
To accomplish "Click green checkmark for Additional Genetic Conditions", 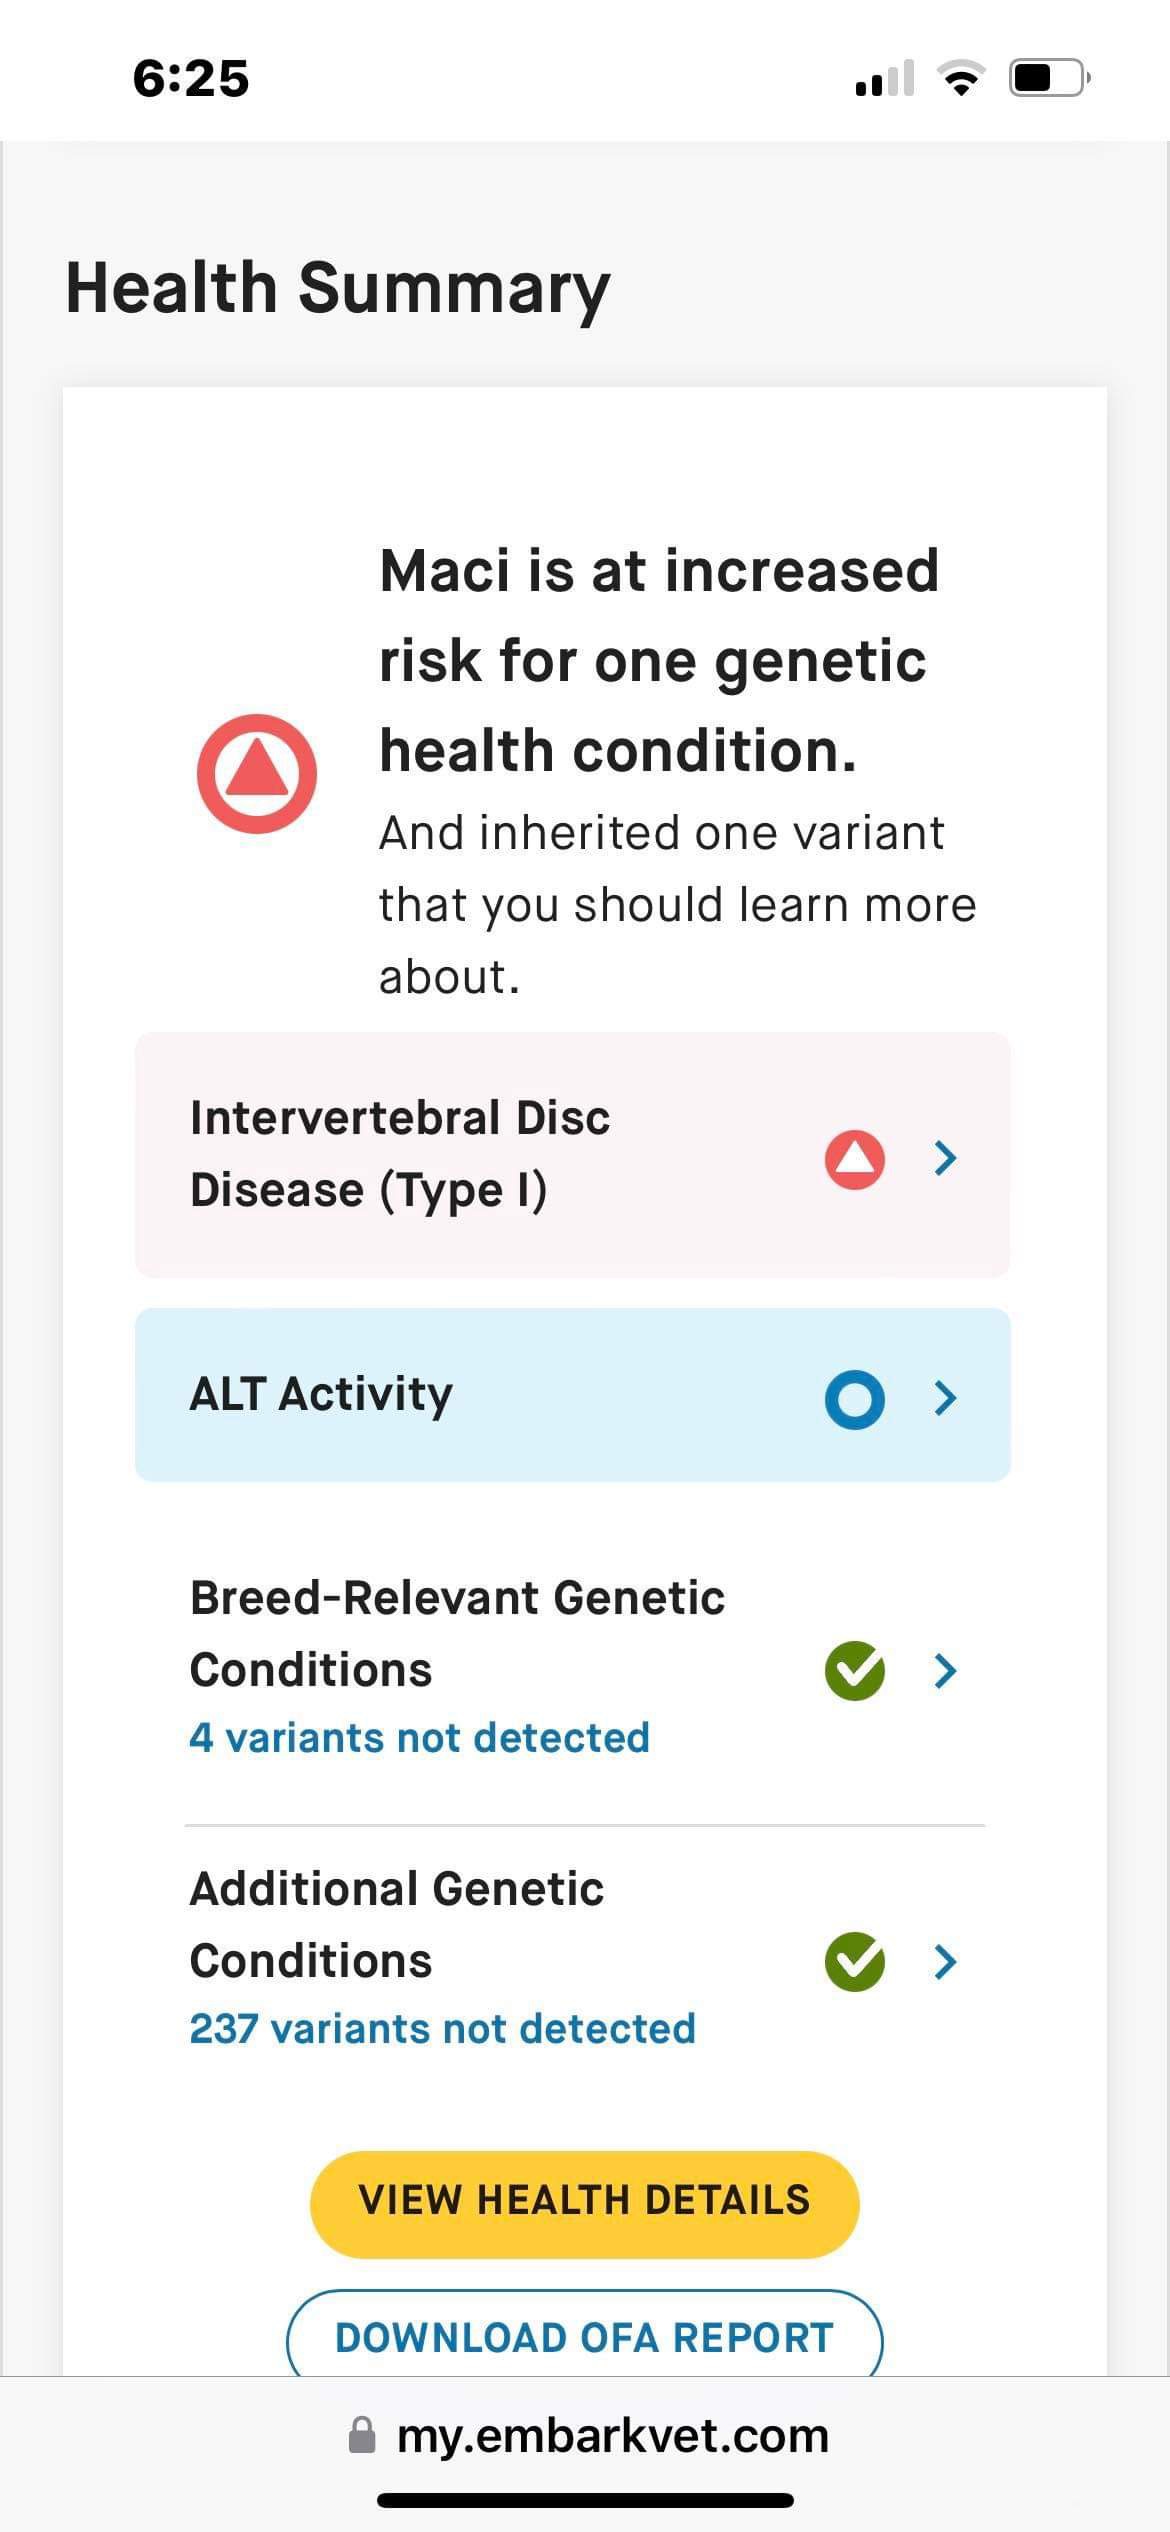I will 854,1961.
